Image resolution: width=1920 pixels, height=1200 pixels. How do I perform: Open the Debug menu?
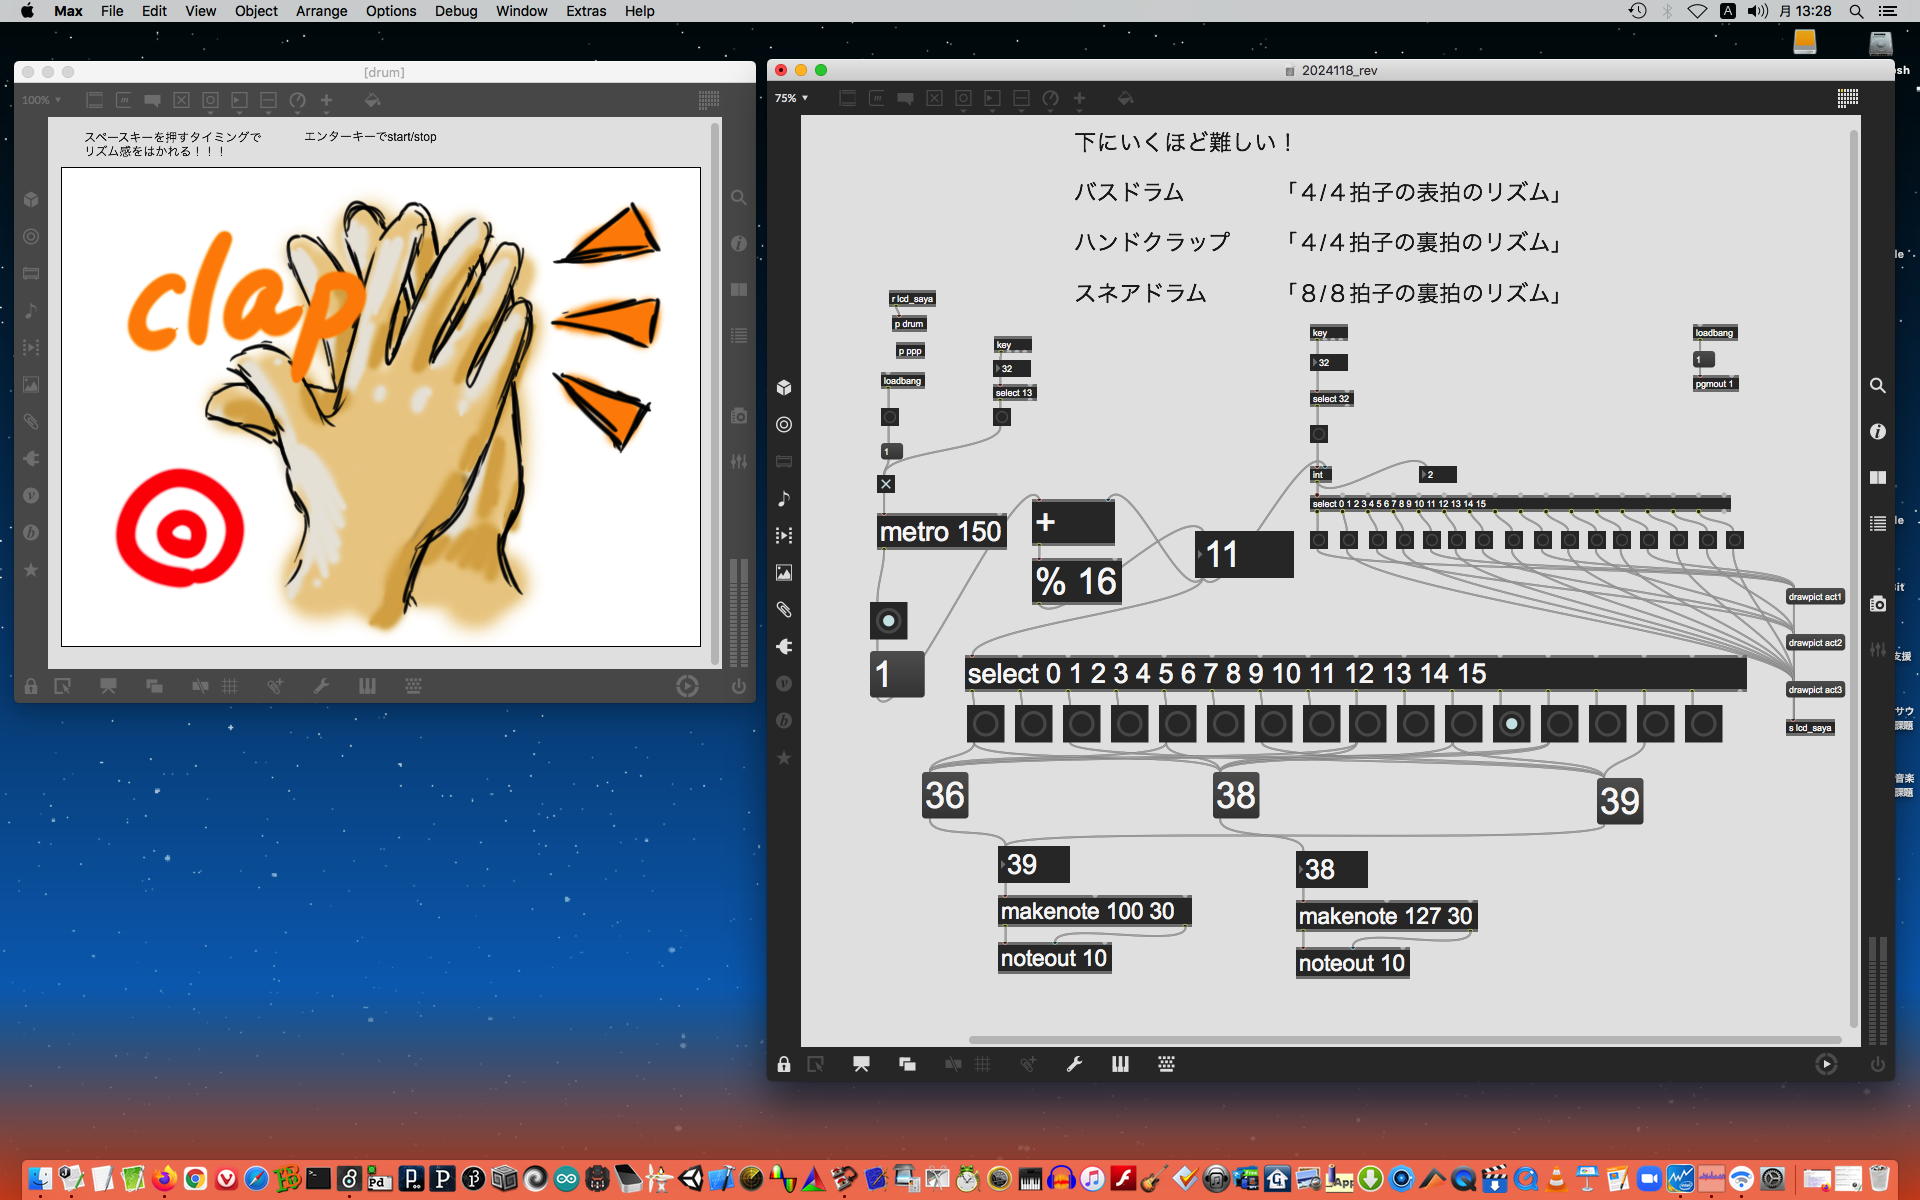pyautogui.click(x=455, y=11)
